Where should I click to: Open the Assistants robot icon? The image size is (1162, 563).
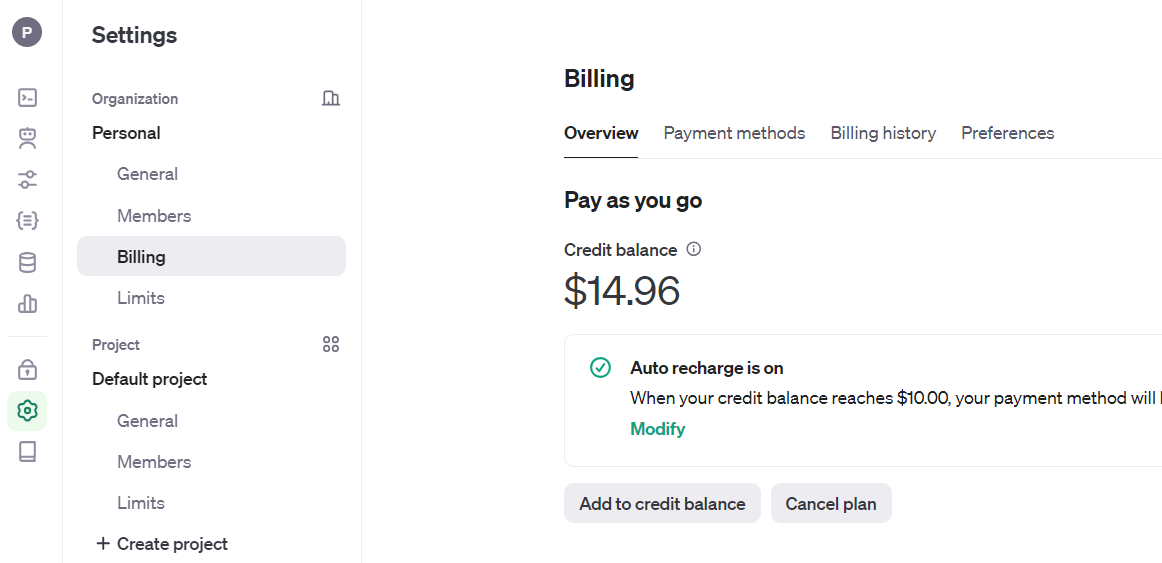pyautogui.click(x=28, y=138)
